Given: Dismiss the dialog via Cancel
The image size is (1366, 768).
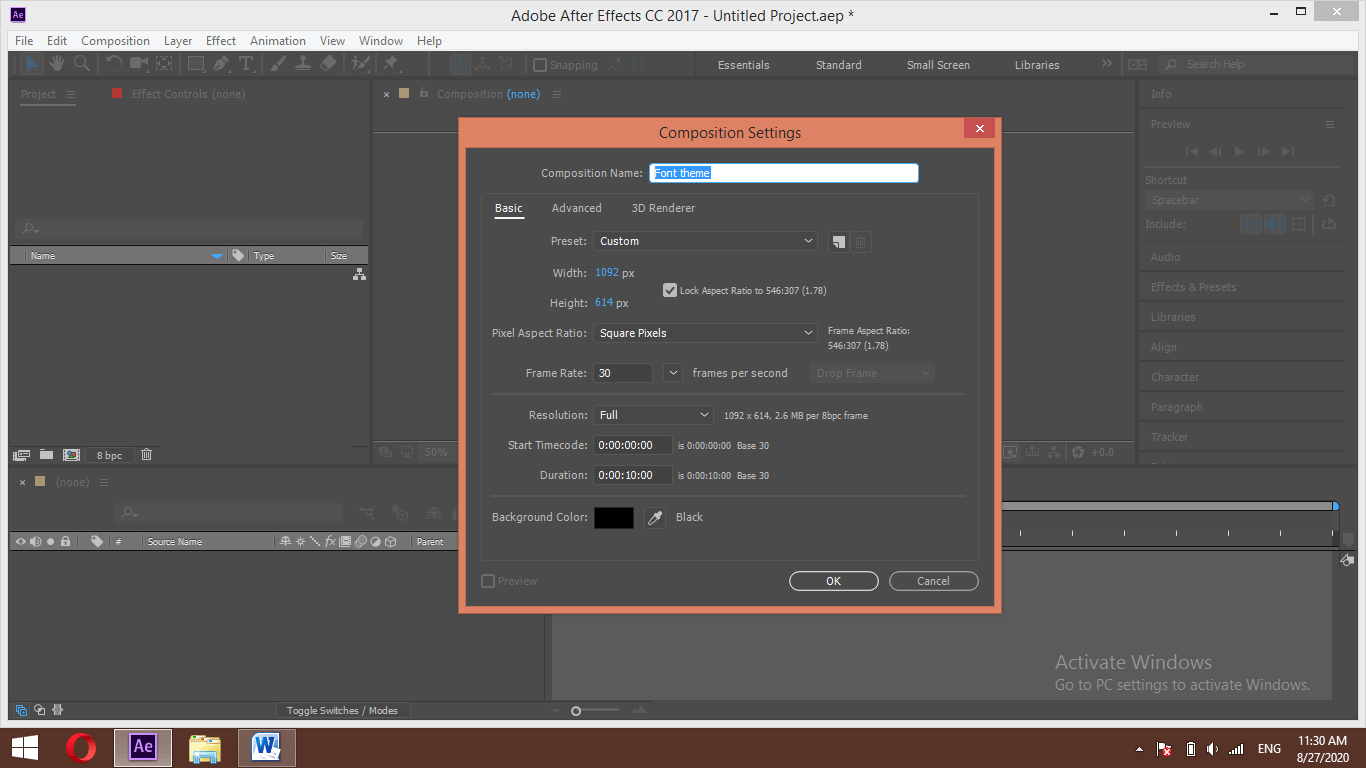Looking at the screenshot, I should (x=933, y=580).
